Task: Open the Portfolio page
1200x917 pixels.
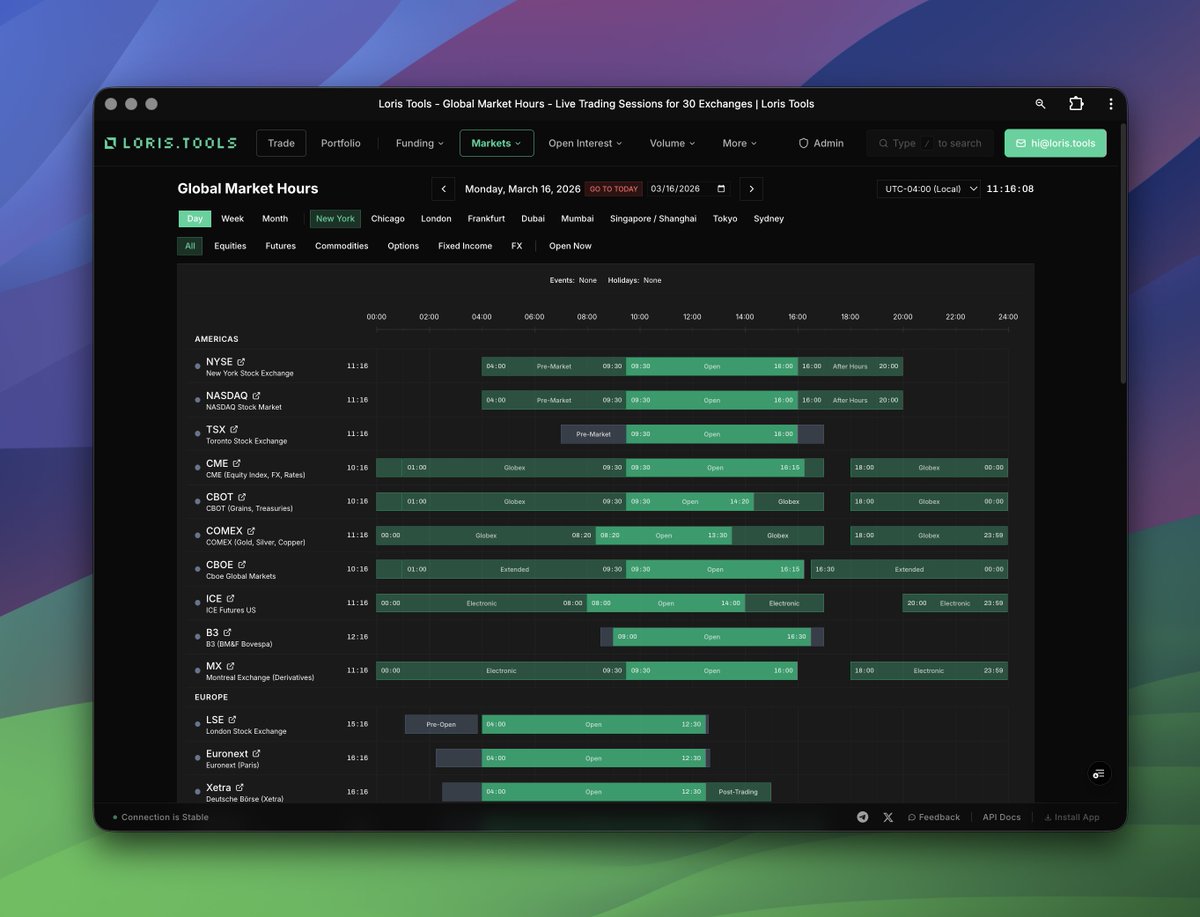Action: pos(341,143)
